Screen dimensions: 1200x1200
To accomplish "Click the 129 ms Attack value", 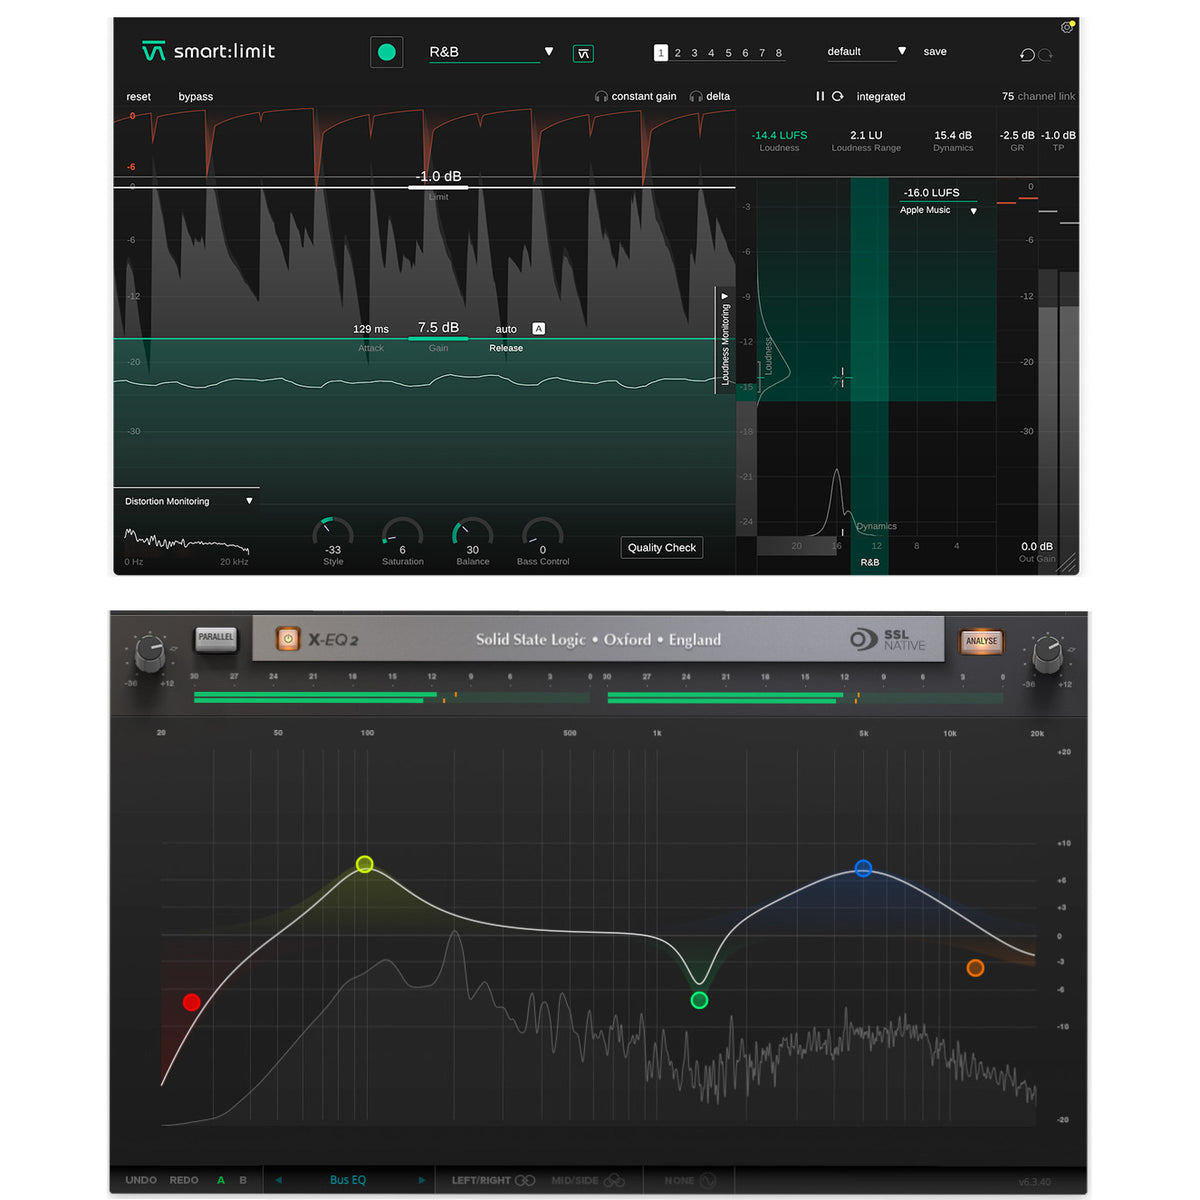I will point(371,329).
